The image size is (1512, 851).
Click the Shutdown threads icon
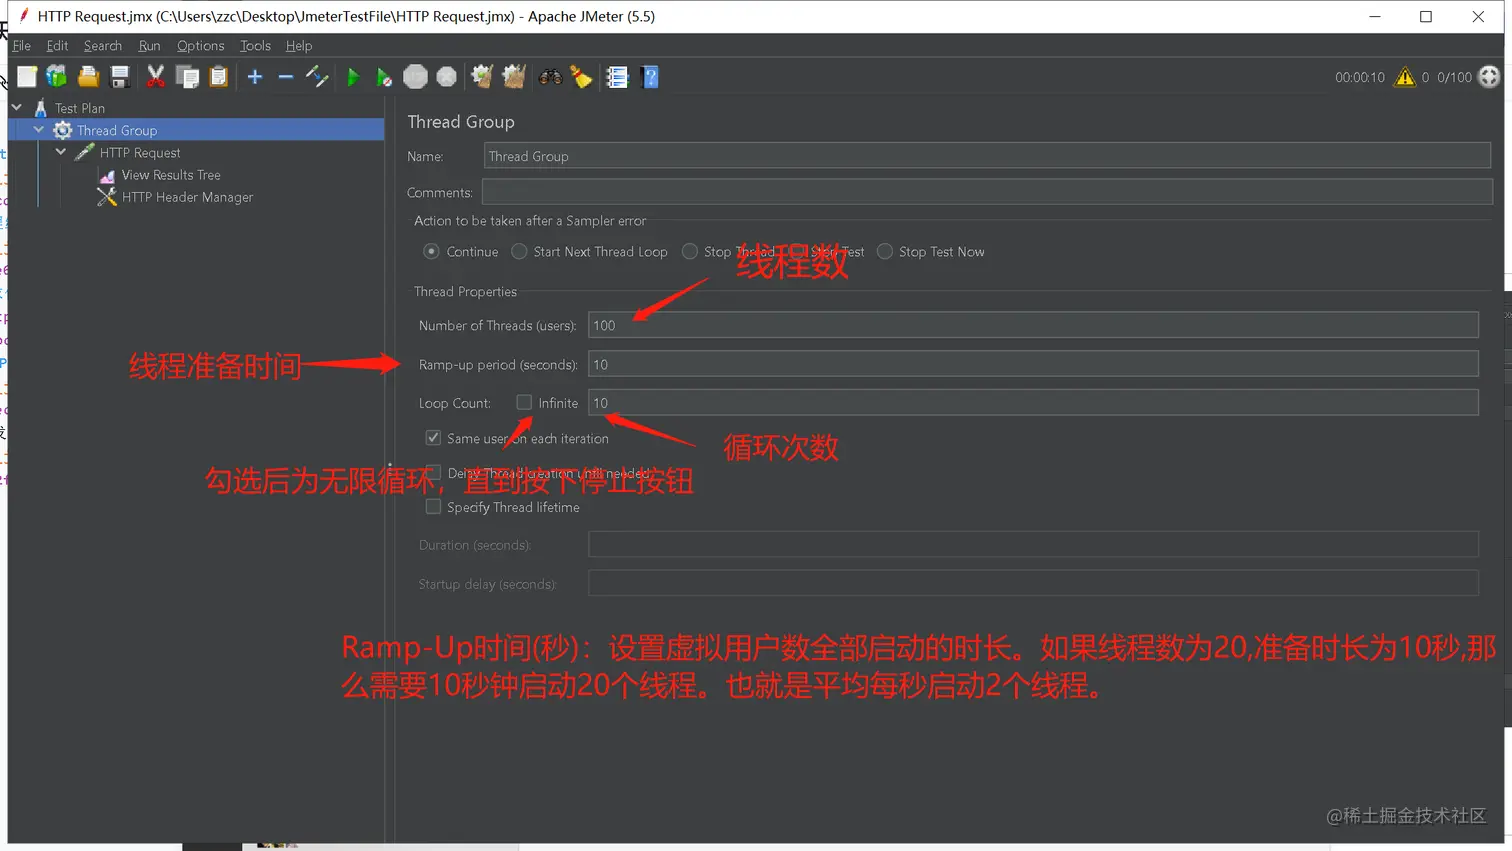pos(447,77)
